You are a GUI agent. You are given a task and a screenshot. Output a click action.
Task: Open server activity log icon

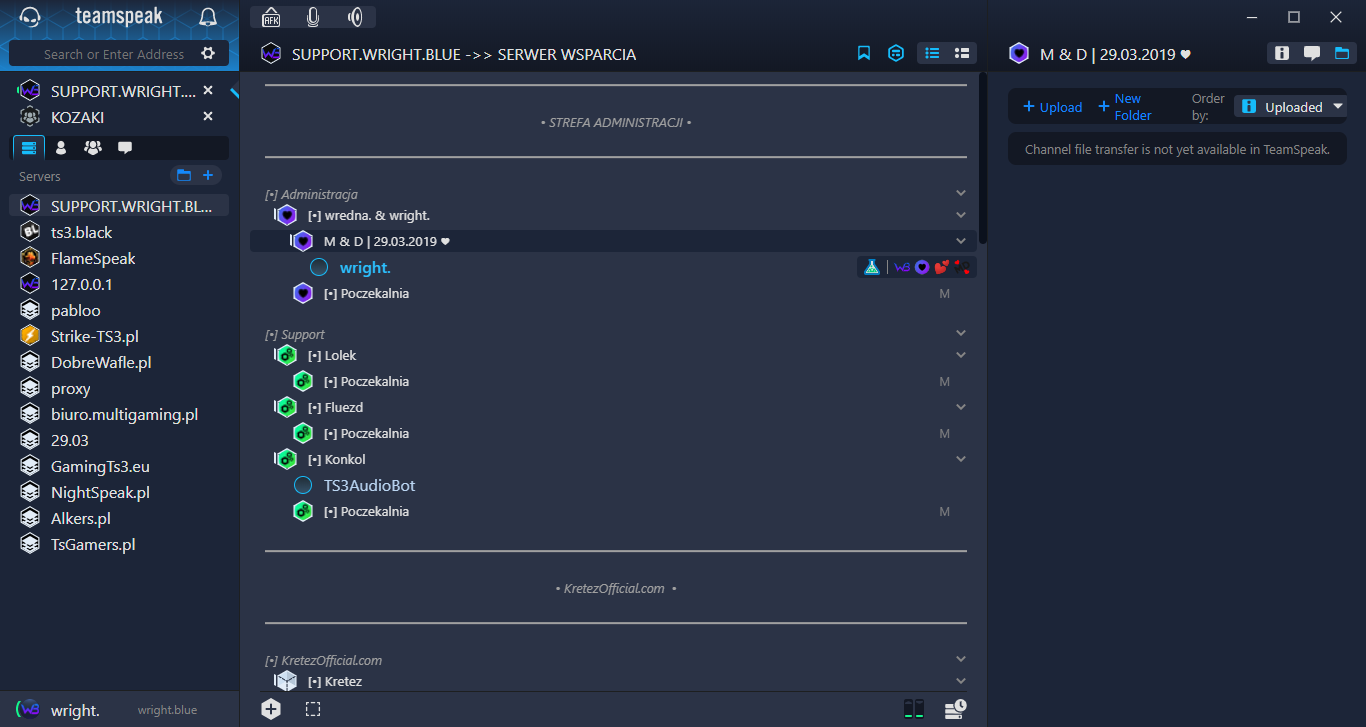point(955,709)
